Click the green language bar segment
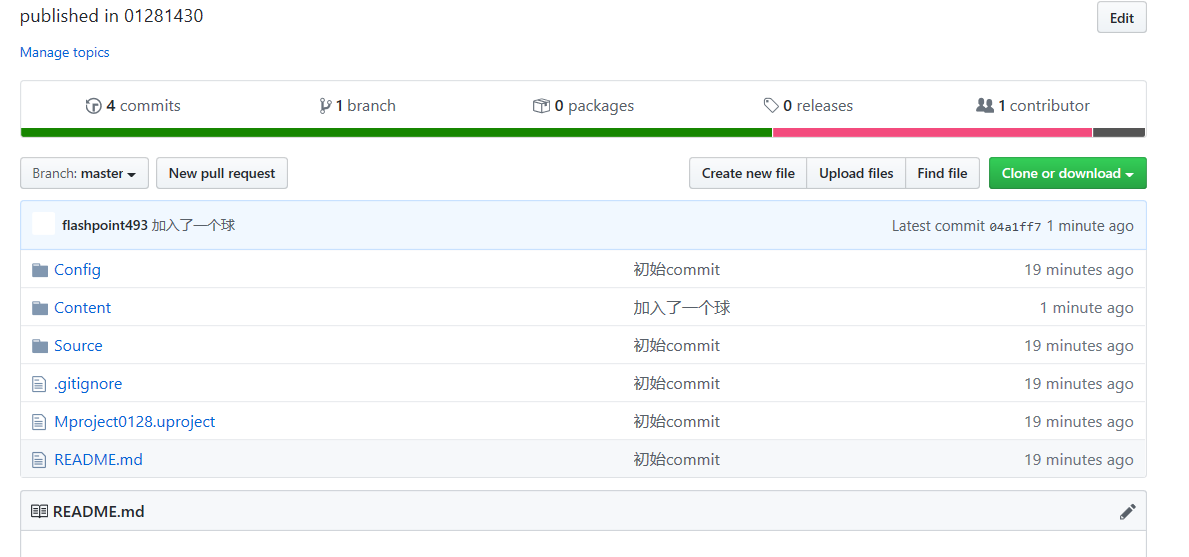Screen dimensions: 1189x557 click(396, 132)
